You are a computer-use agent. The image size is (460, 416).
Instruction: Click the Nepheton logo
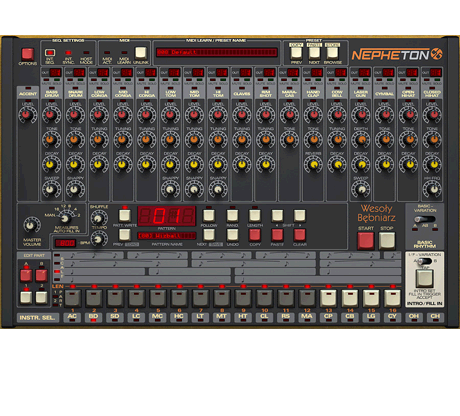[397, 54]
